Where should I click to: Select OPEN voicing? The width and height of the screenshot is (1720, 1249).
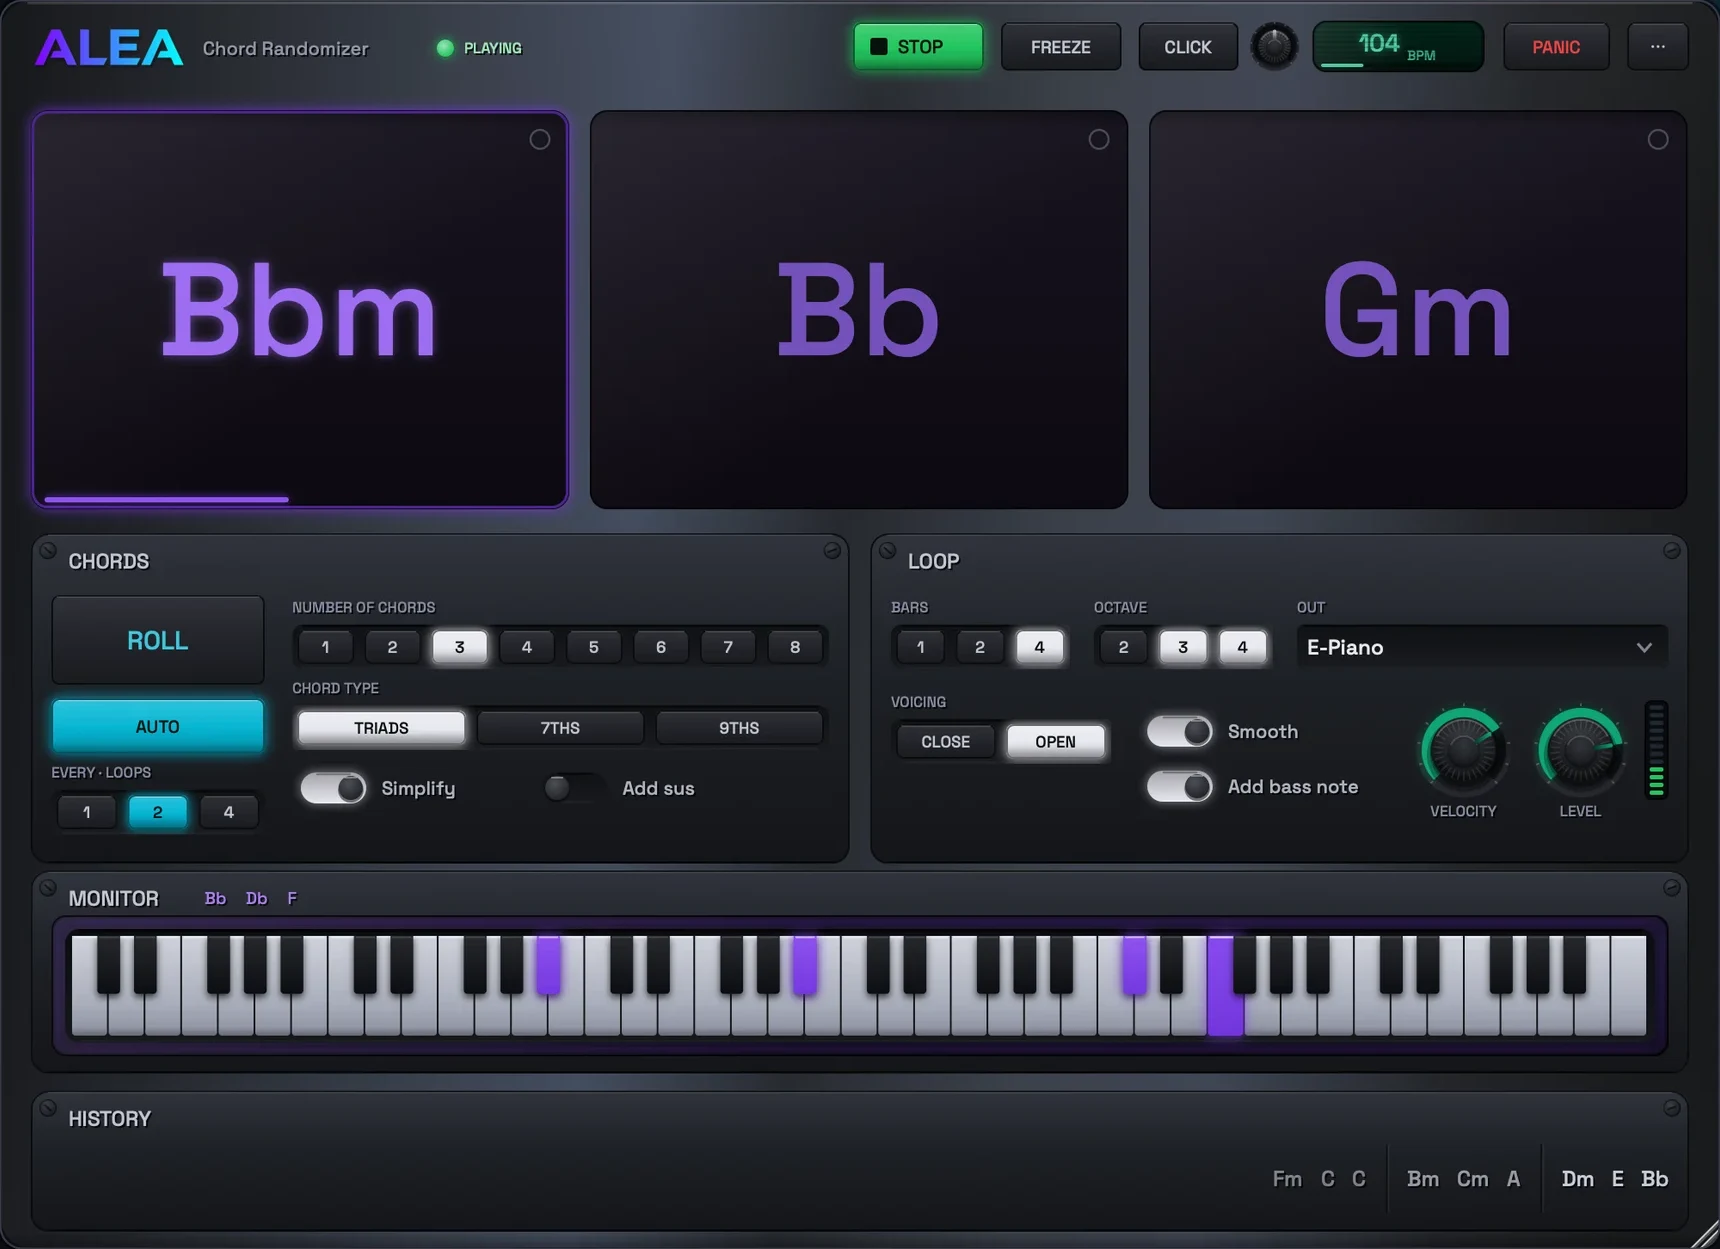pos(1055,741)
